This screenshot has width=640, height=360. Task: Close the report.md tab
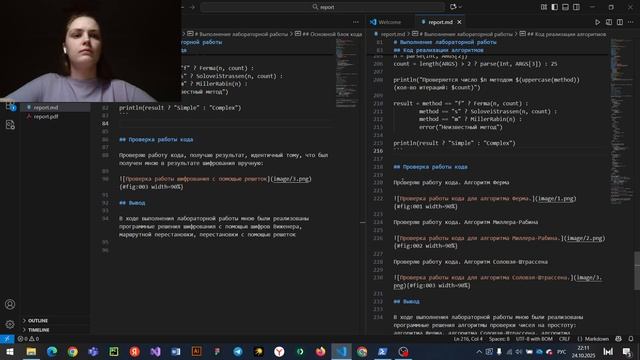tap(460, 22)
